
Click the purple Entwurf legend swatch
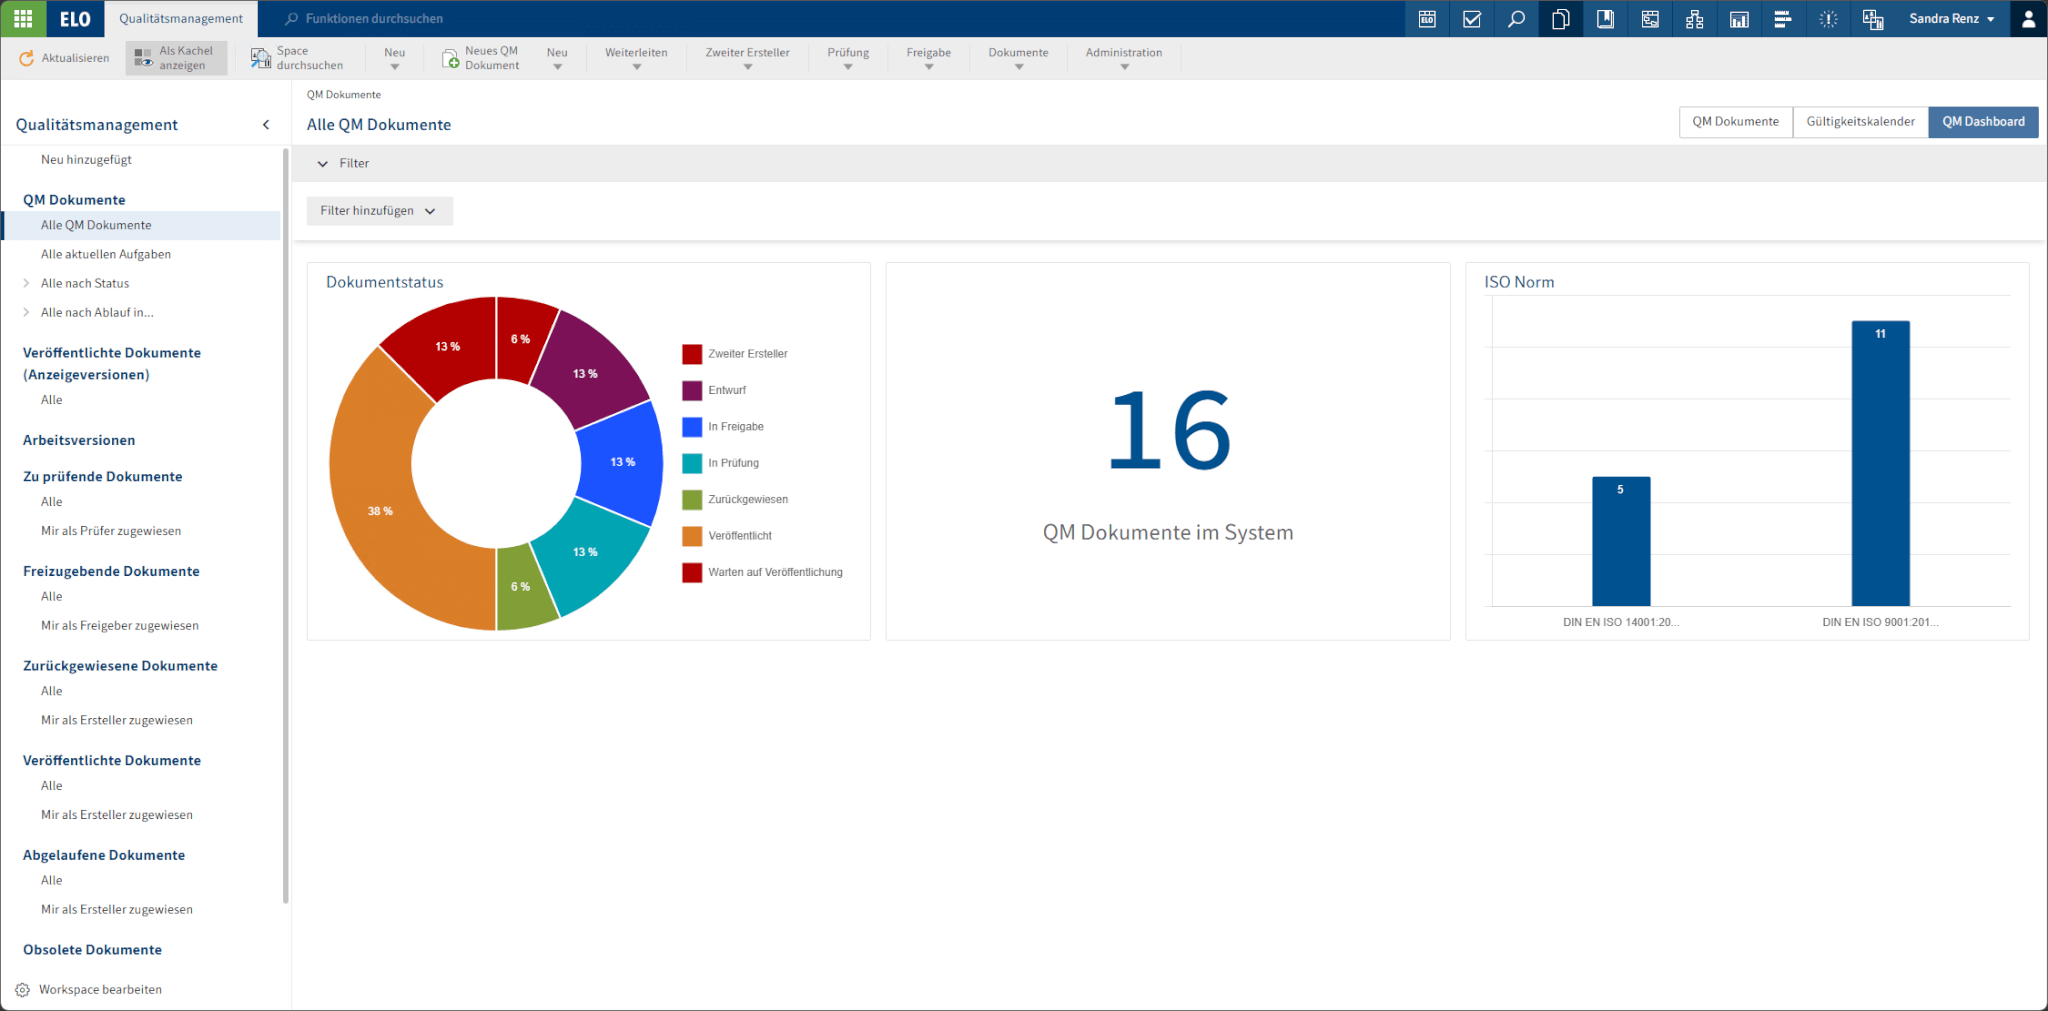pos(692,391)
